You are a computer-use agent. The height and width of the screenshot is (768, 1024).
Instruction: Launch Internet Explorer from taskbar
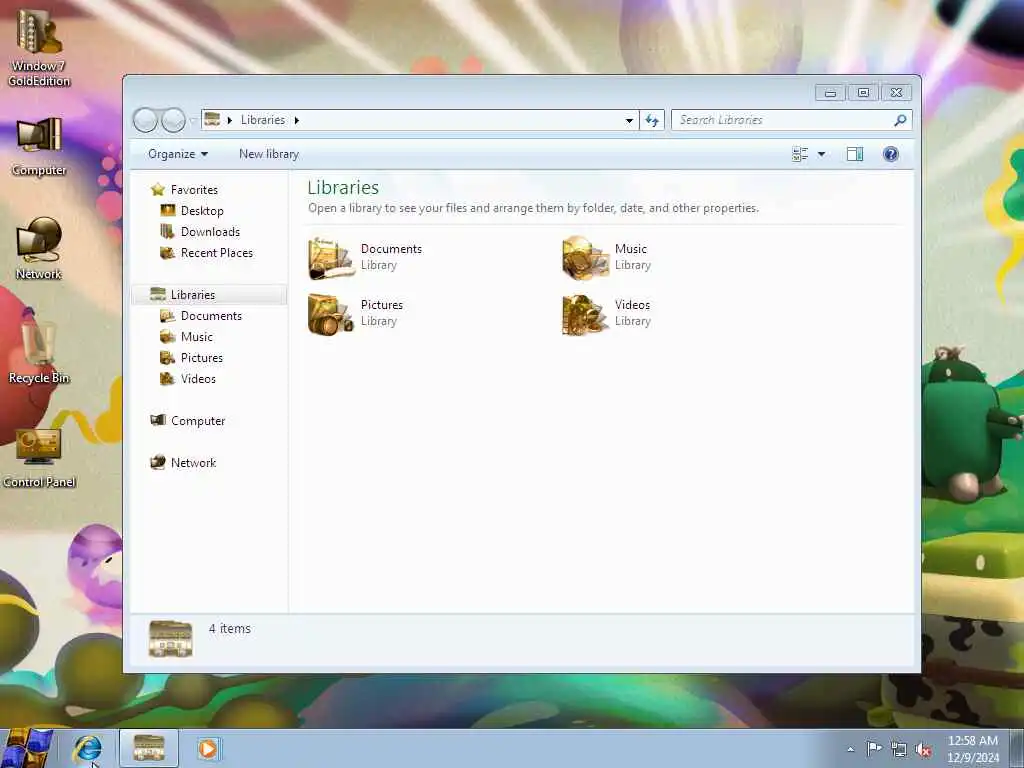[87, 748]
